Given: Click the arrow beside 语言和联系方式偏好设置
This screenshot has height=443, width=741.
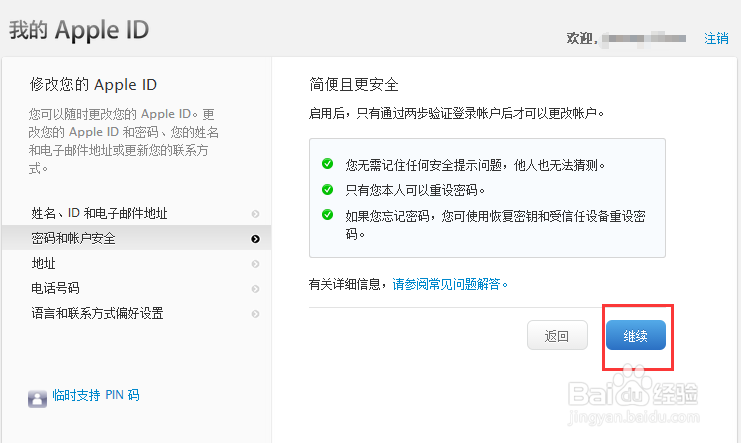Looking at the screenshot, I should coord(255,314).
